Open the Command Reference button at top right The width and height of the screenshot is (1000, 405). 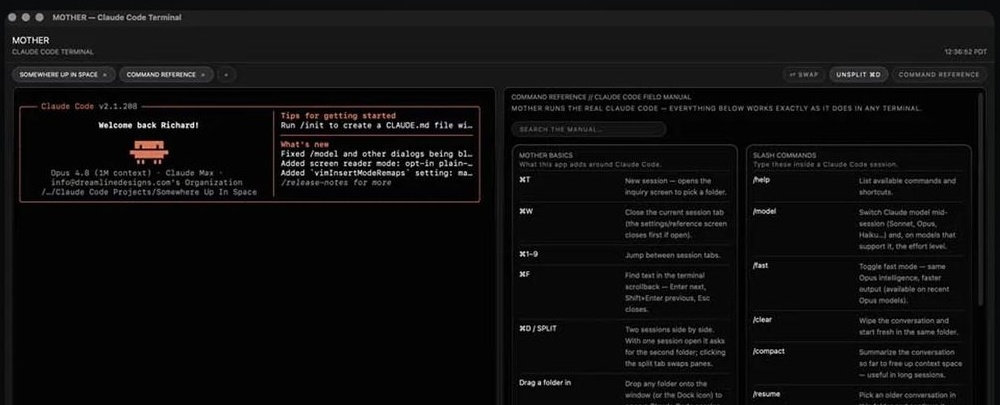[938, 75]
